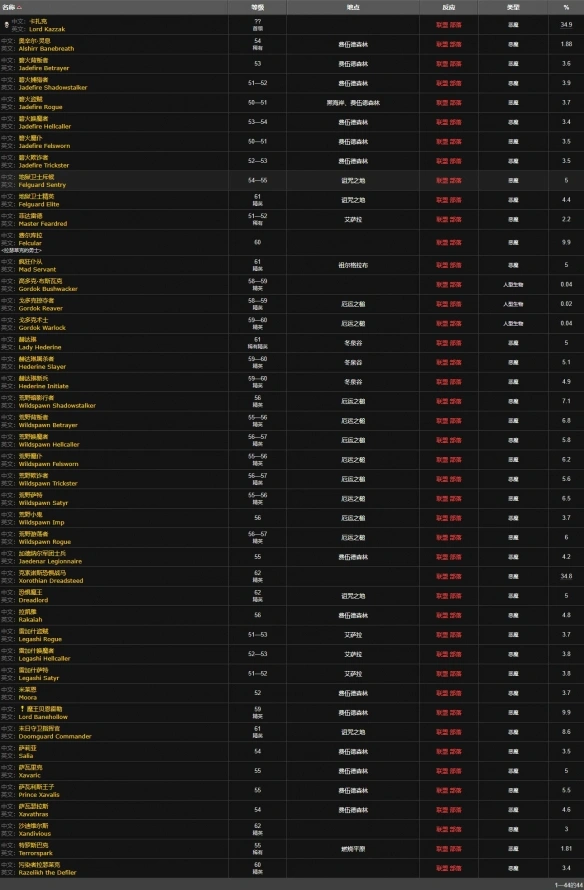Sort the table by the 等级 column
The image size is (584, 890).
pos(257,7)
